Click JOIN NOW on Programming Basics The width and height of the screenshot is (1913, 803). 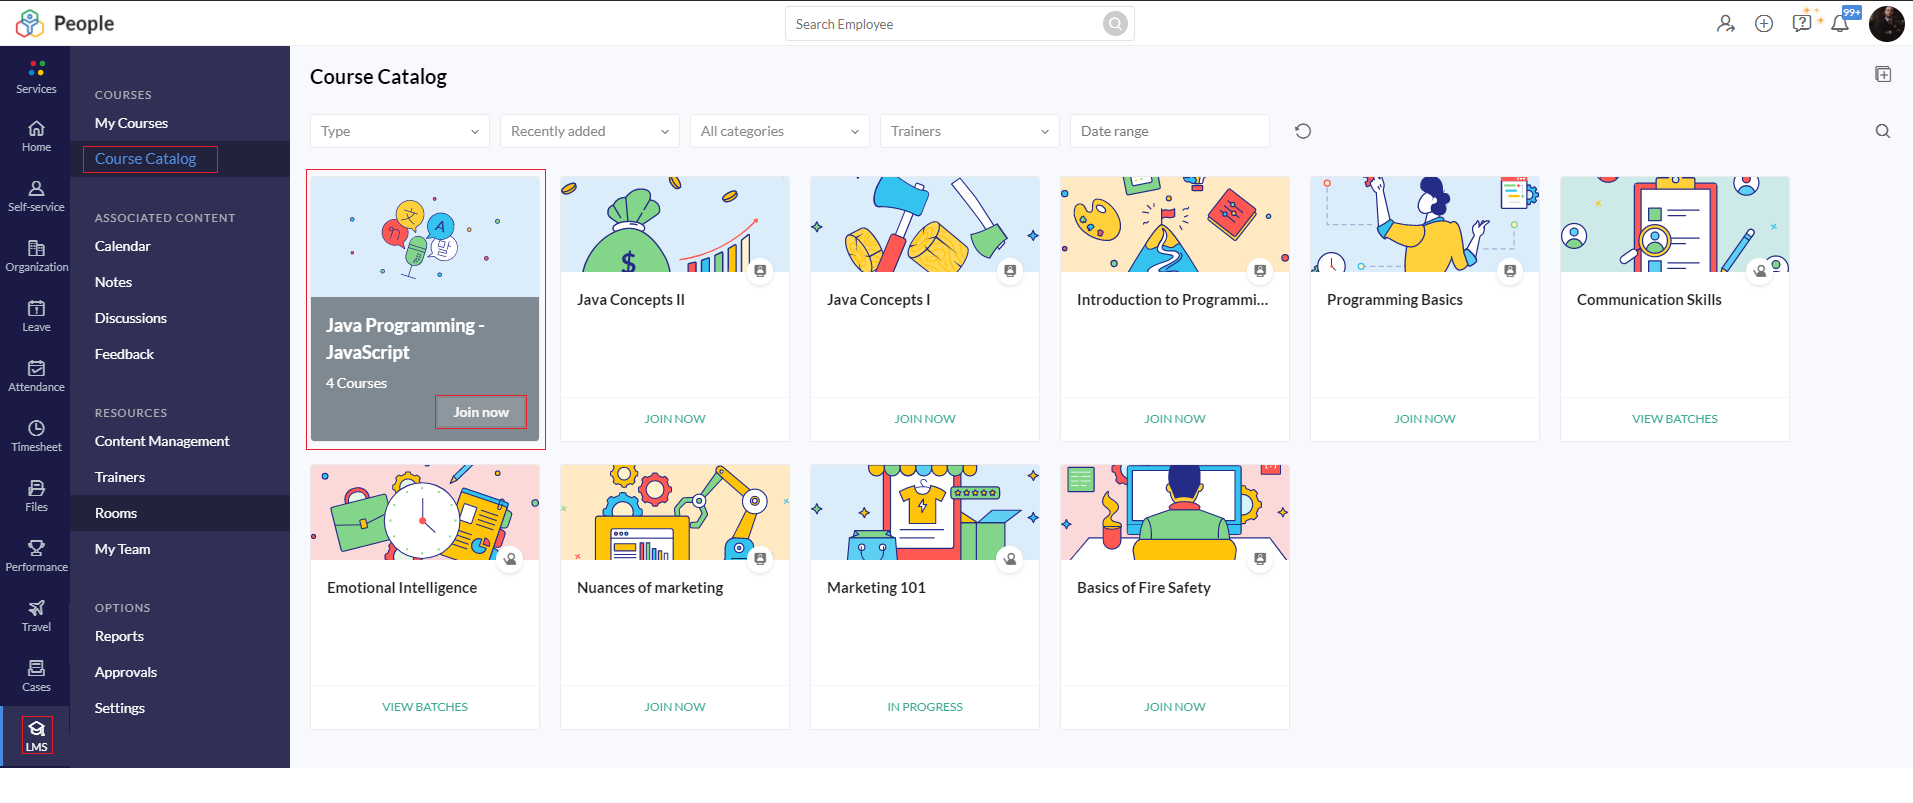point(1425,419)
